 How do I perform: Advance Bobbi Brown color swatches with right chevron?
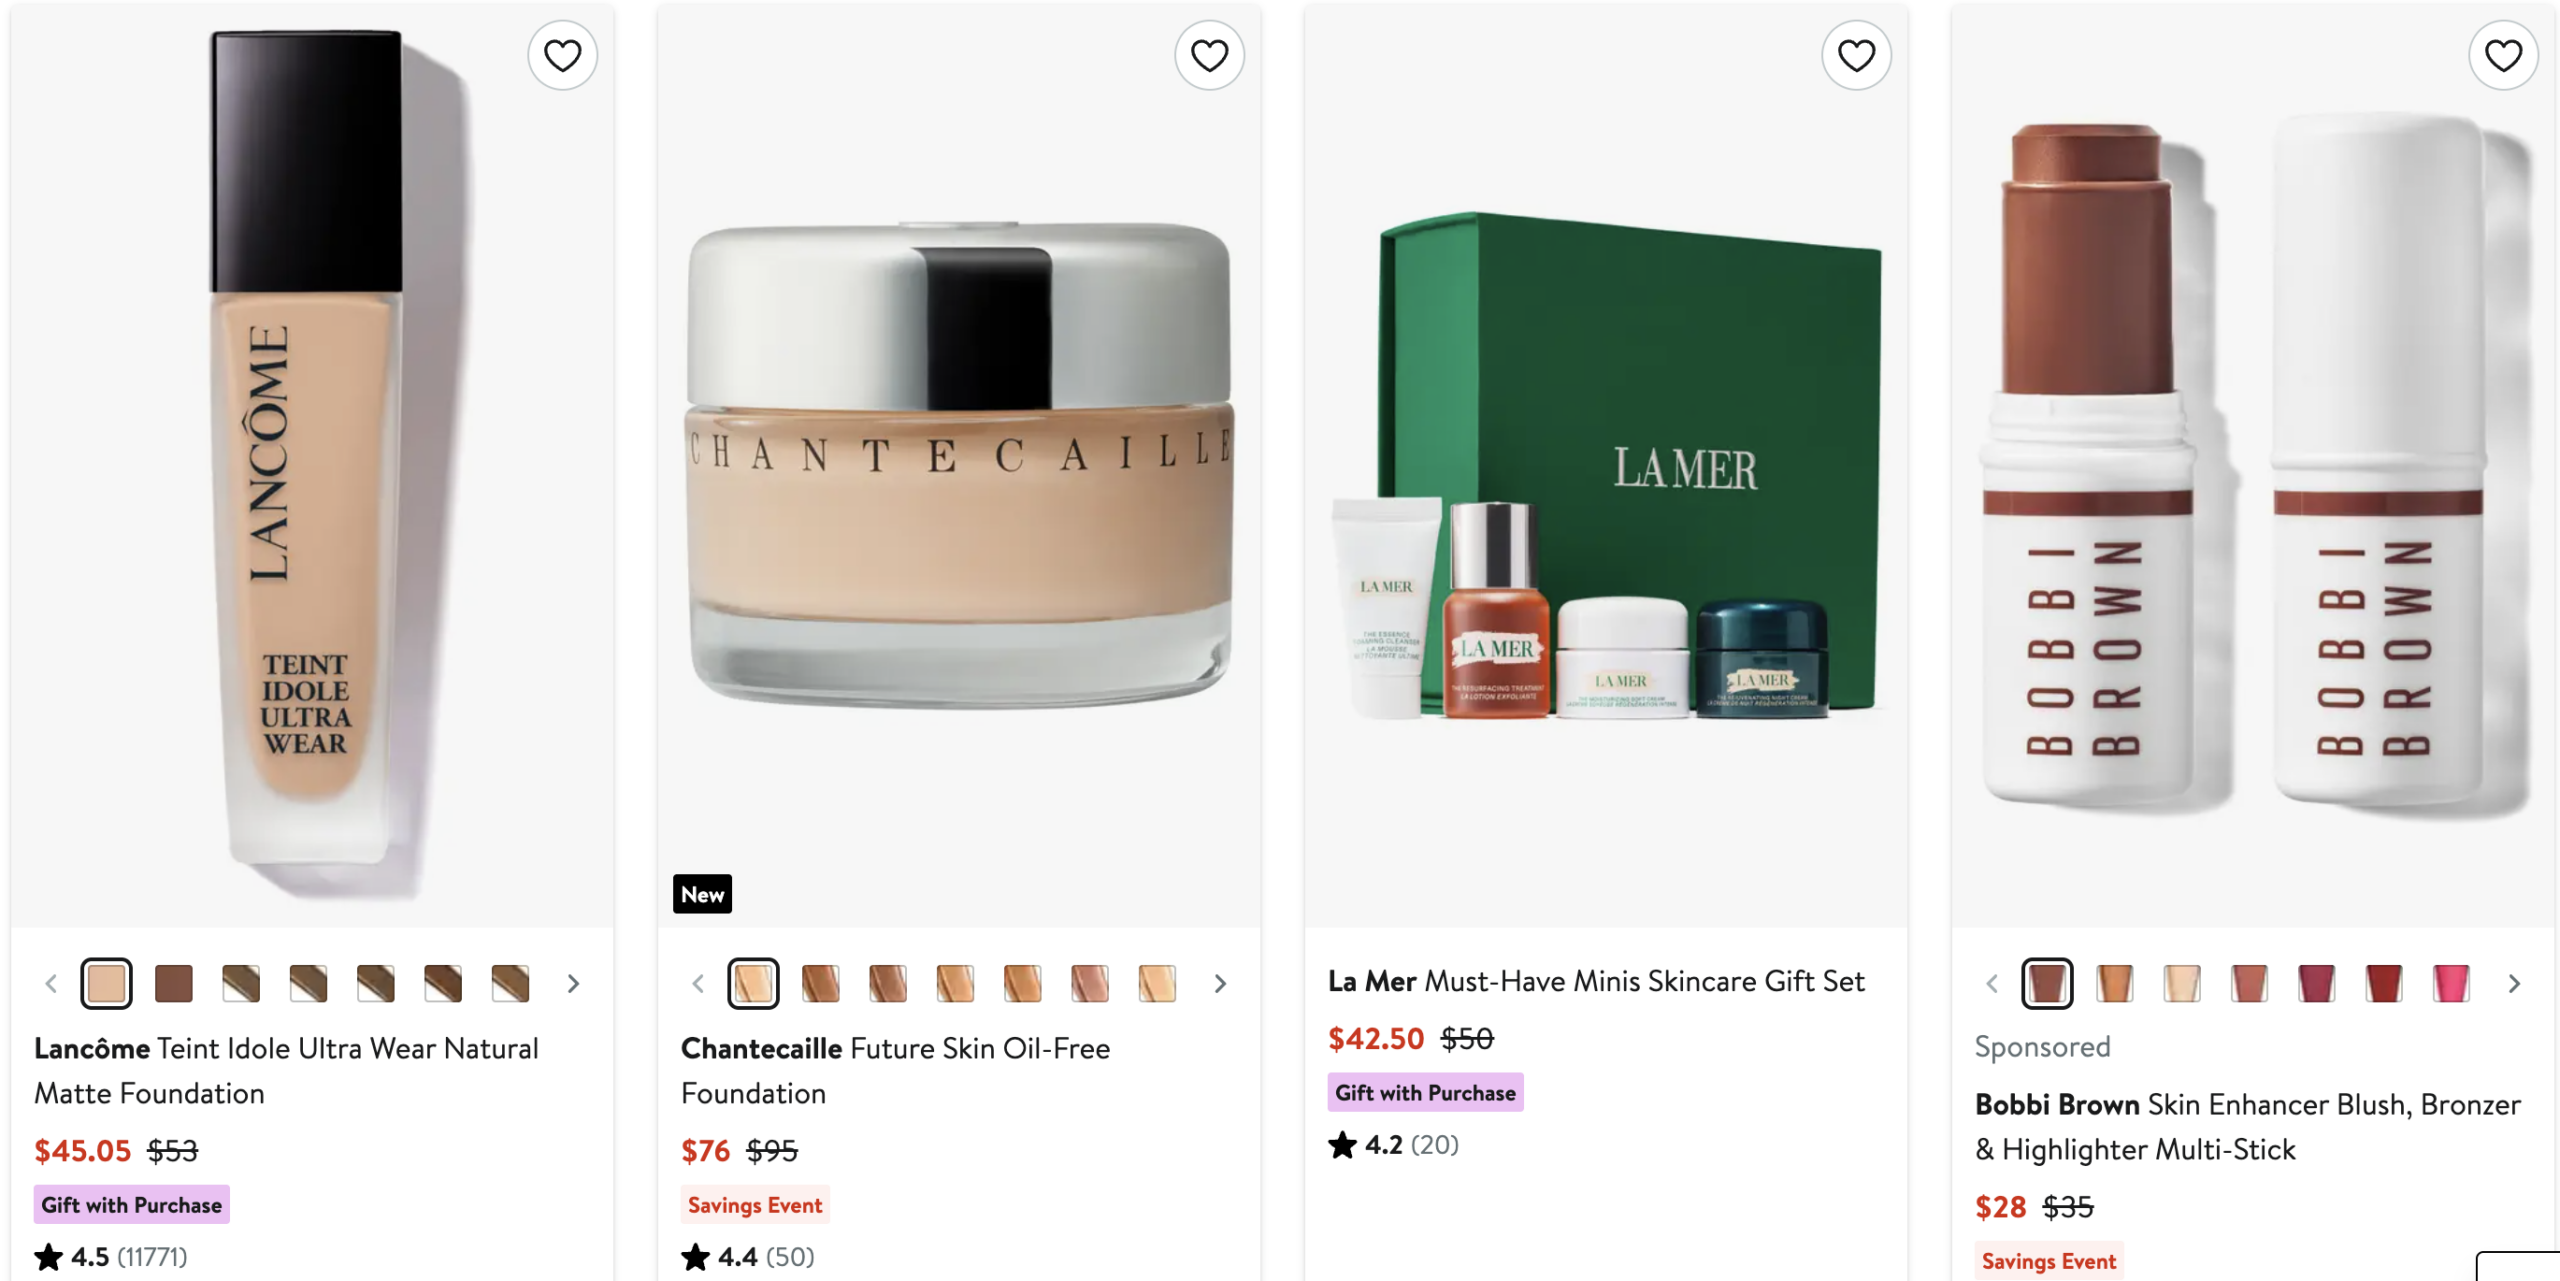[x=2514, y=984]
